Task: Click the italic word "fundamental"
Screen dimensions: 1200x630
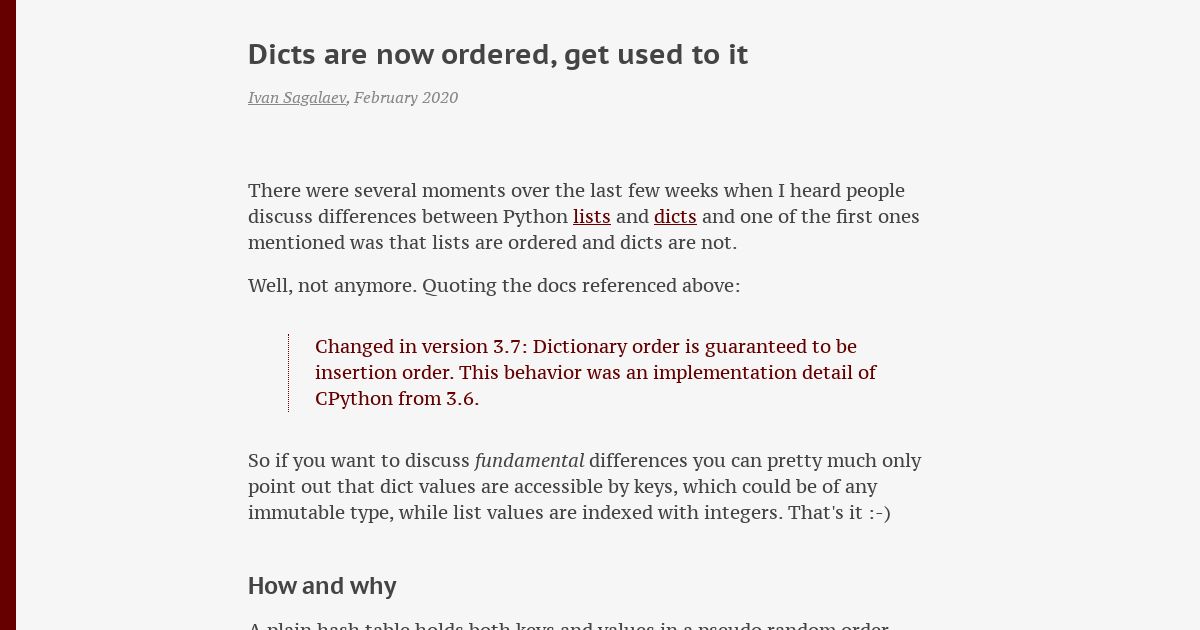Action: click(529, 461)
